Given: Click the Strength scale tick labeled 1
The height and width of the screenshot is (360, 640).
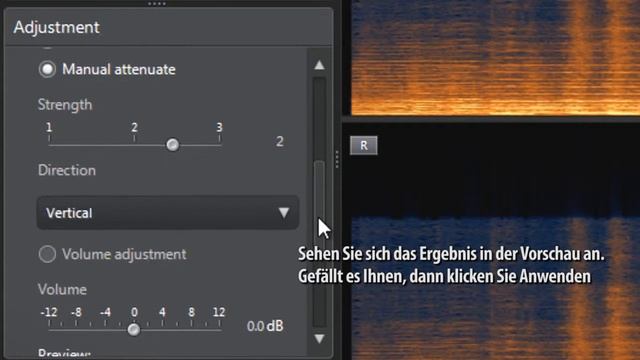Looking at the screenshot, I should 49,127.
